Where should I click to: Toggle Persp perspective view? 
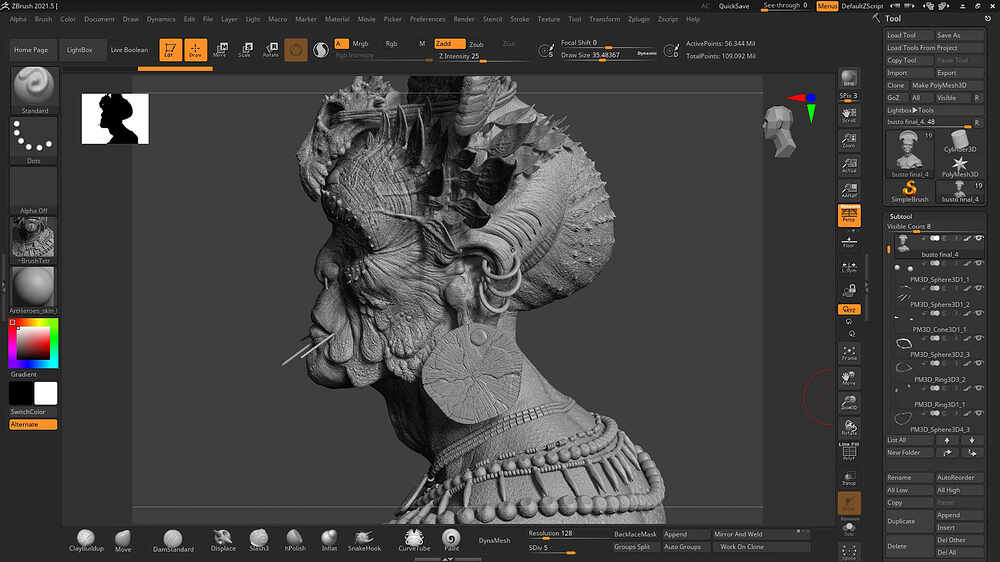[849, 216]
